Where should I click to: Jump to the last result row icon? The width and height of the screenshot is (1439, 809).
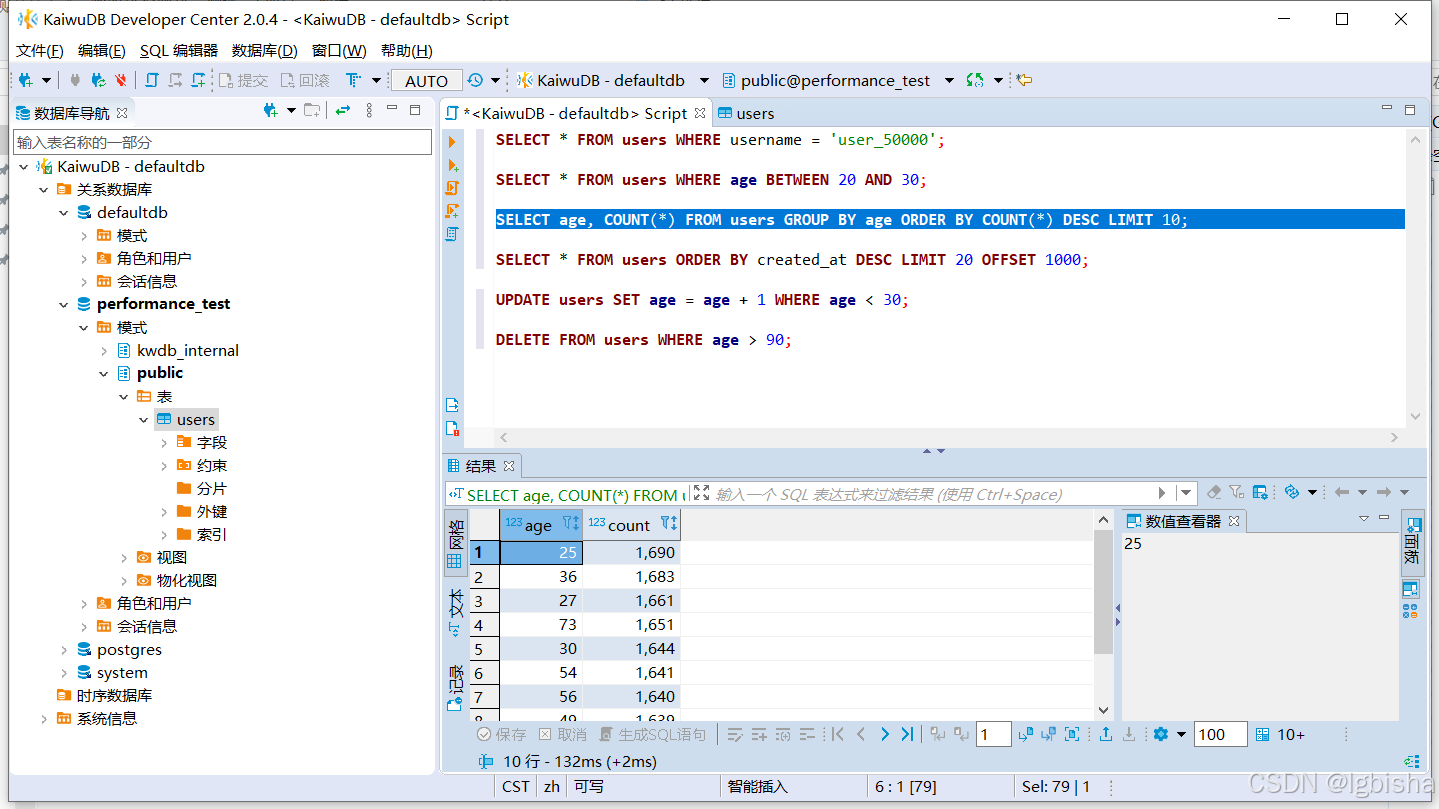[907, 734]
